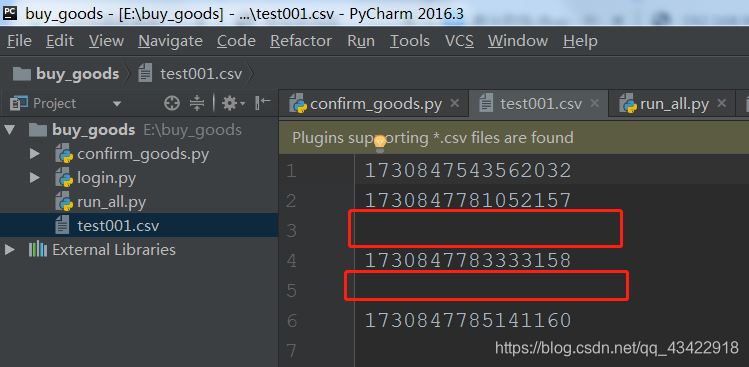Open the Project panel settings gear
749x367 pixels.
(233, 103)
